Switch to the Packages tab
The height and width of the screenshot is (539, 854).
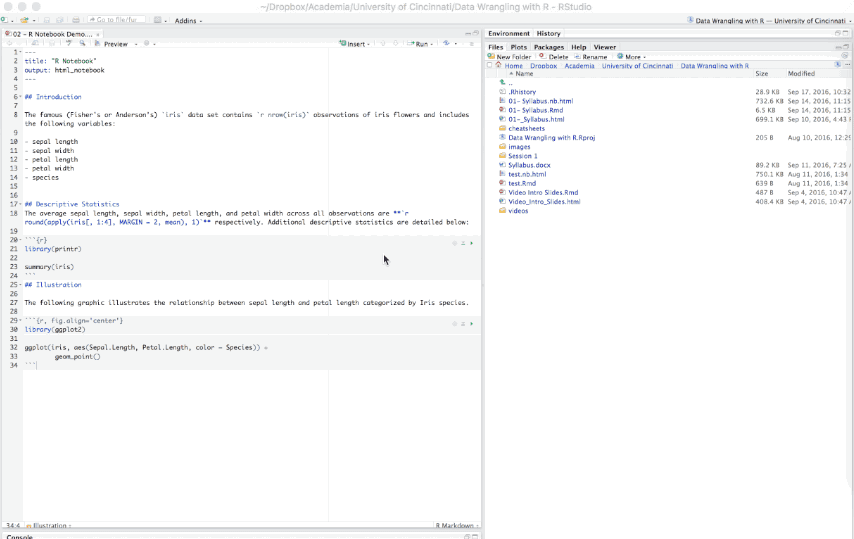548,47
